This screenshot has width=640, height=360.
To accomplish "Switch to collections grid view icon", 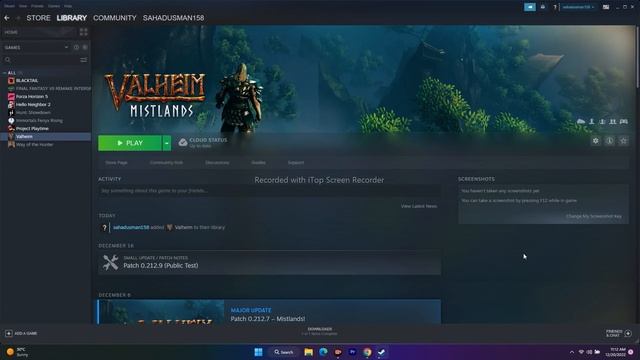I will click(x=84, y=32).
